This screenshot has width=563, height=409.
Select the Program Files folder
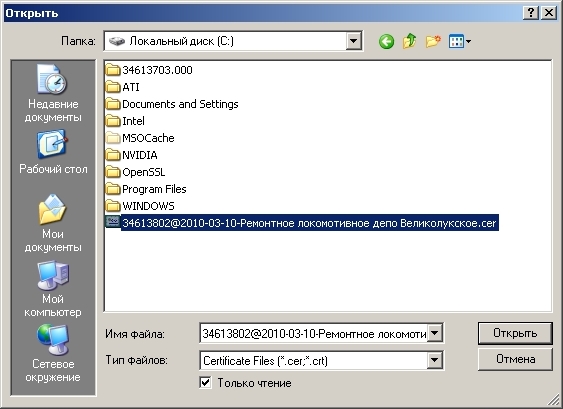pos(146,189)
